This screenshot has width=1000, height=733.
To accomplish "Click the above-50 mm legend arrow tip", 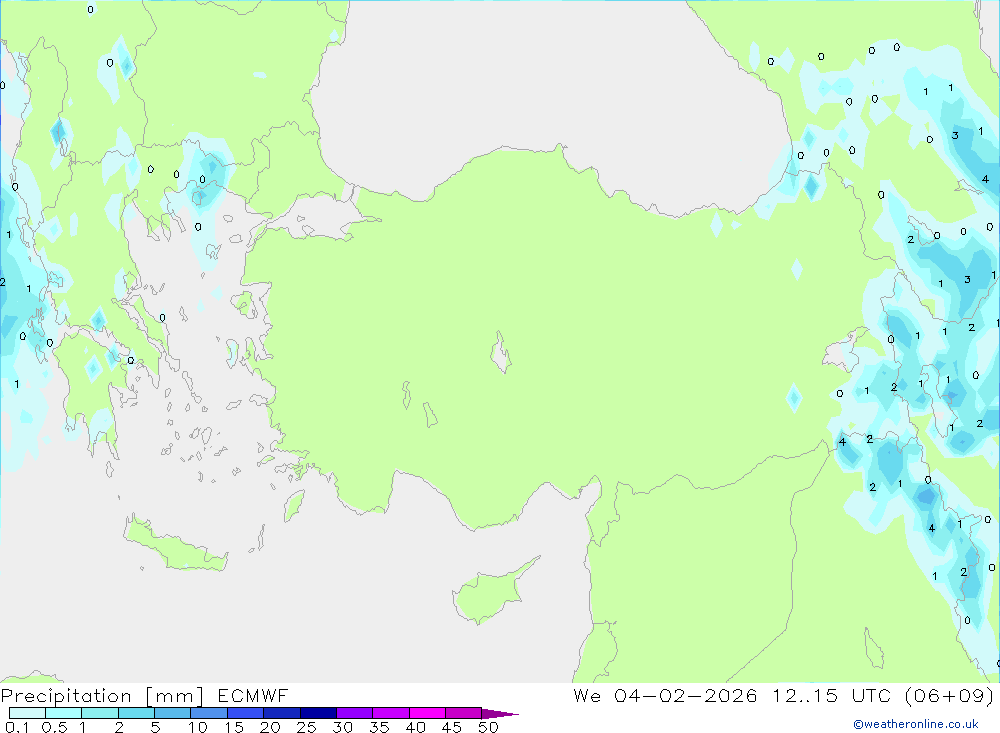I will [x=500, y=714].
